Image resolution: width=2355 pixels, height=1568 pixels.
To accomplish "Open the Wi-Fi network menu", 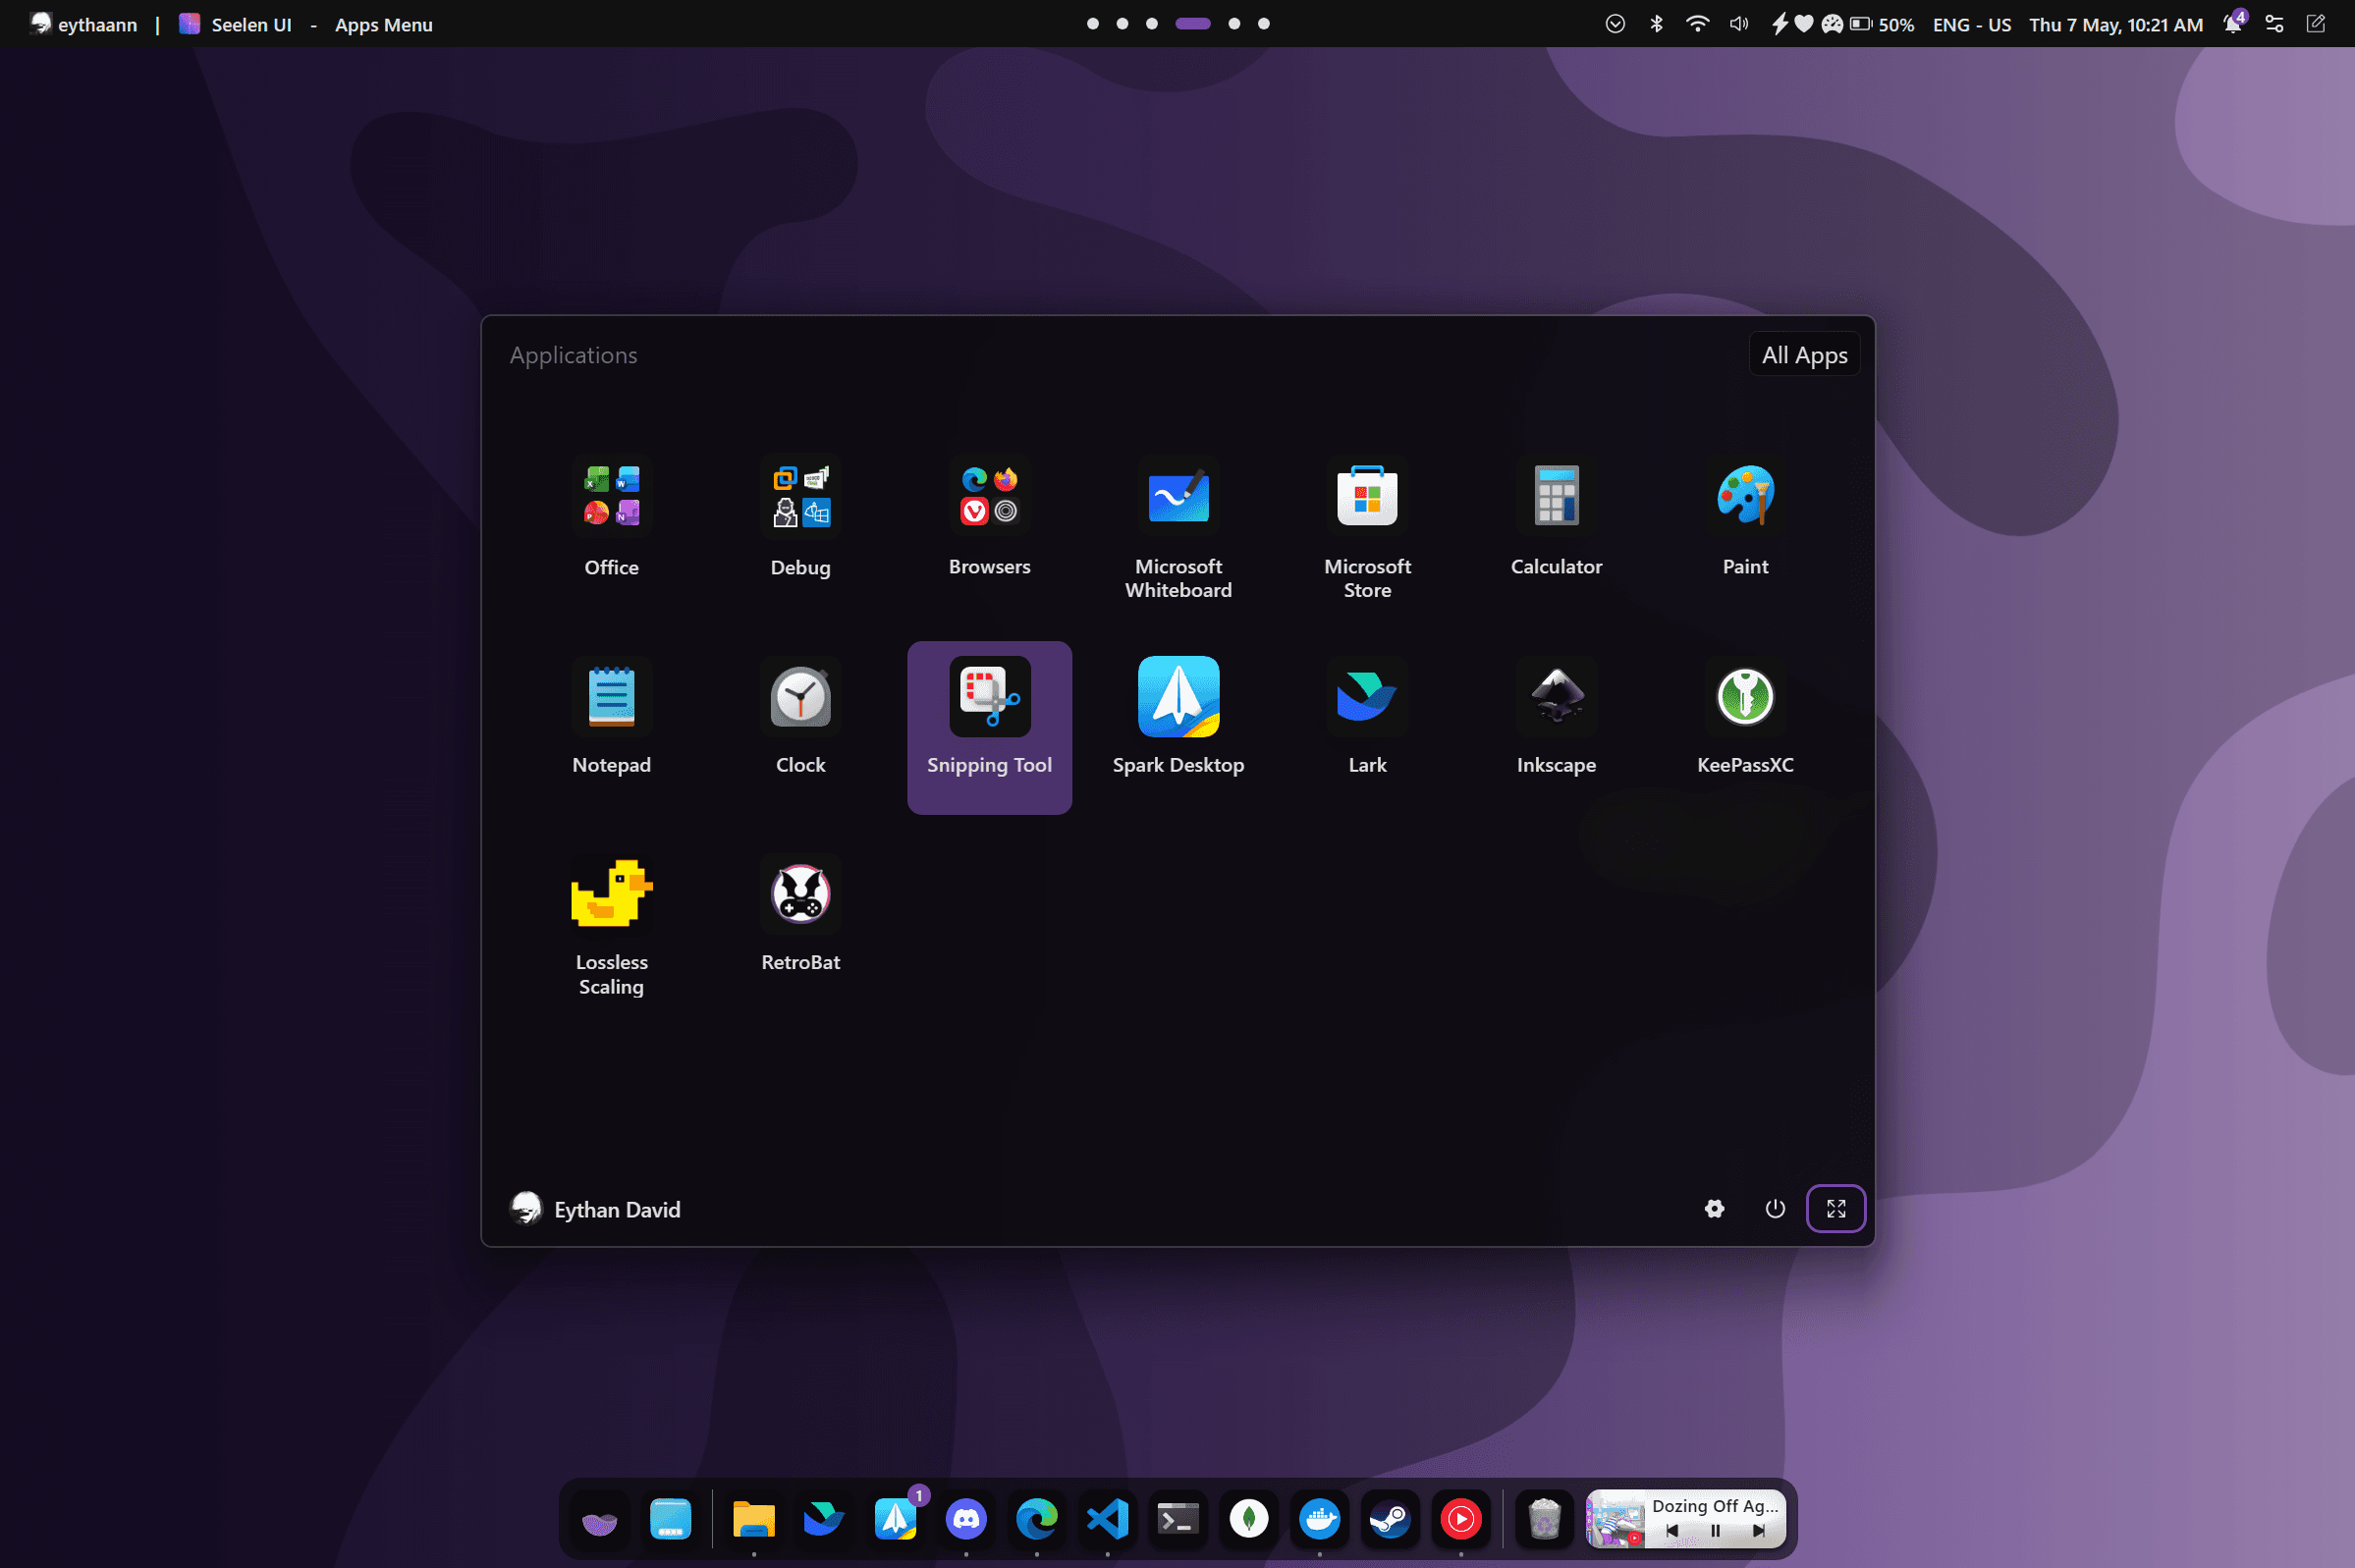I will [x=1697, y=24].
